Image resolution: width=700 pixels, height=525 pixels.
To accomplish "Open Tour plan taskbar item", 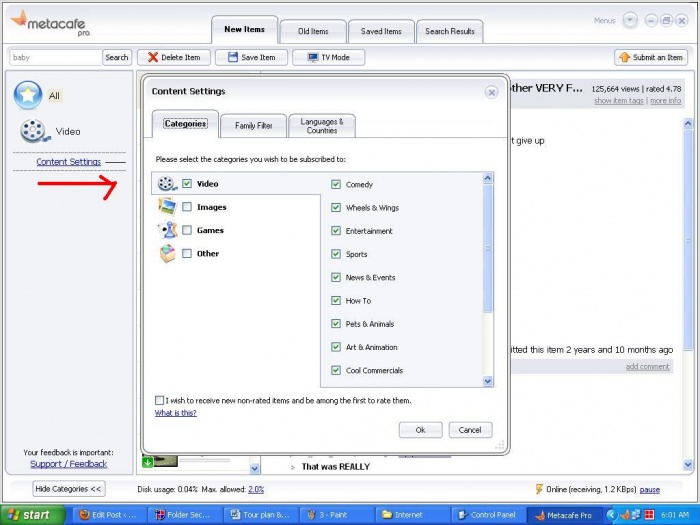I will tap(260, 515).
